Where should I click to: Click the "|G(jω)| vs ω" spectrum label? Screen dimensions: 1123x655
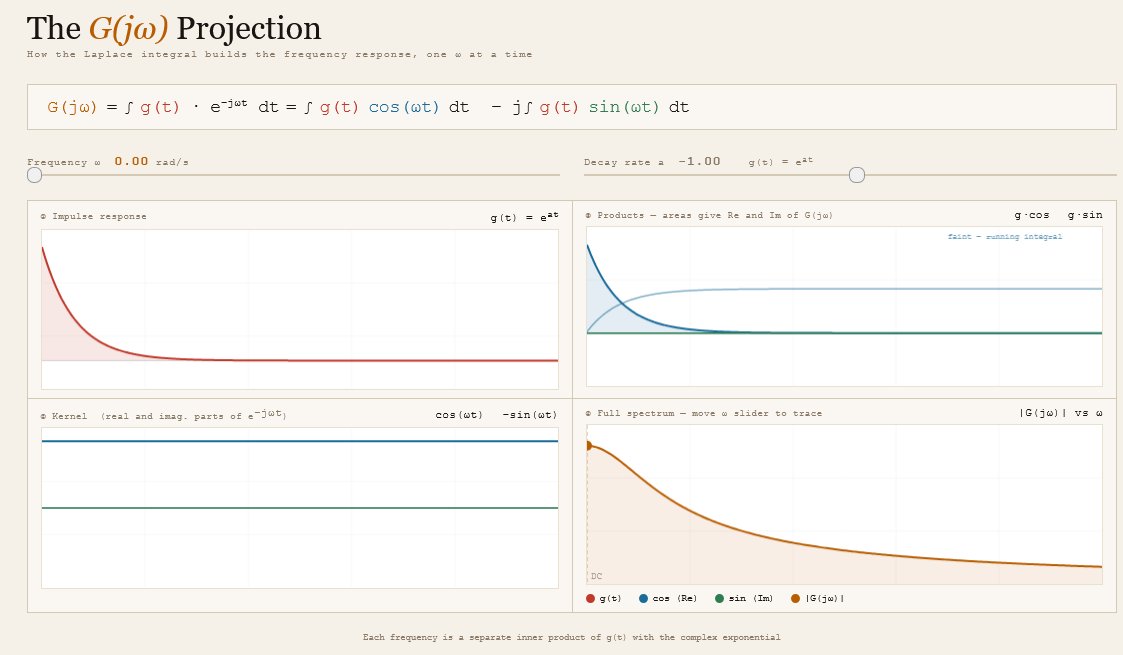tap(1061, 413)
